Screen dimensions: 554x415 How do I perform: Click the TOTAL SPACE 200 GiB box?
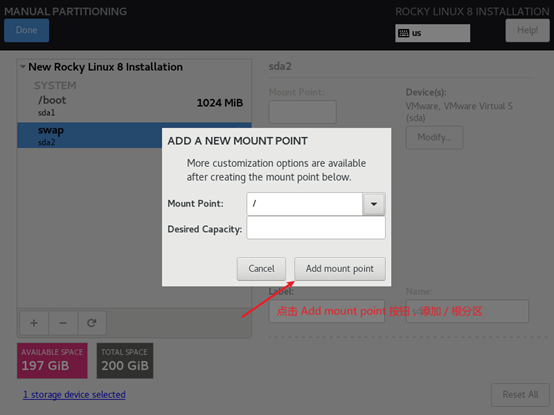(x=125, y=361)
